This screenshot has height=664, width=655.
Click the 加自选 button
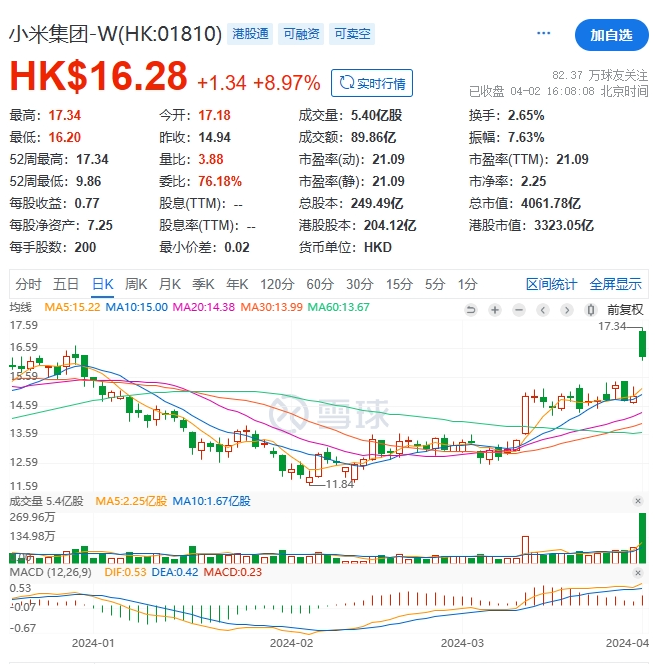coord(611,35)
